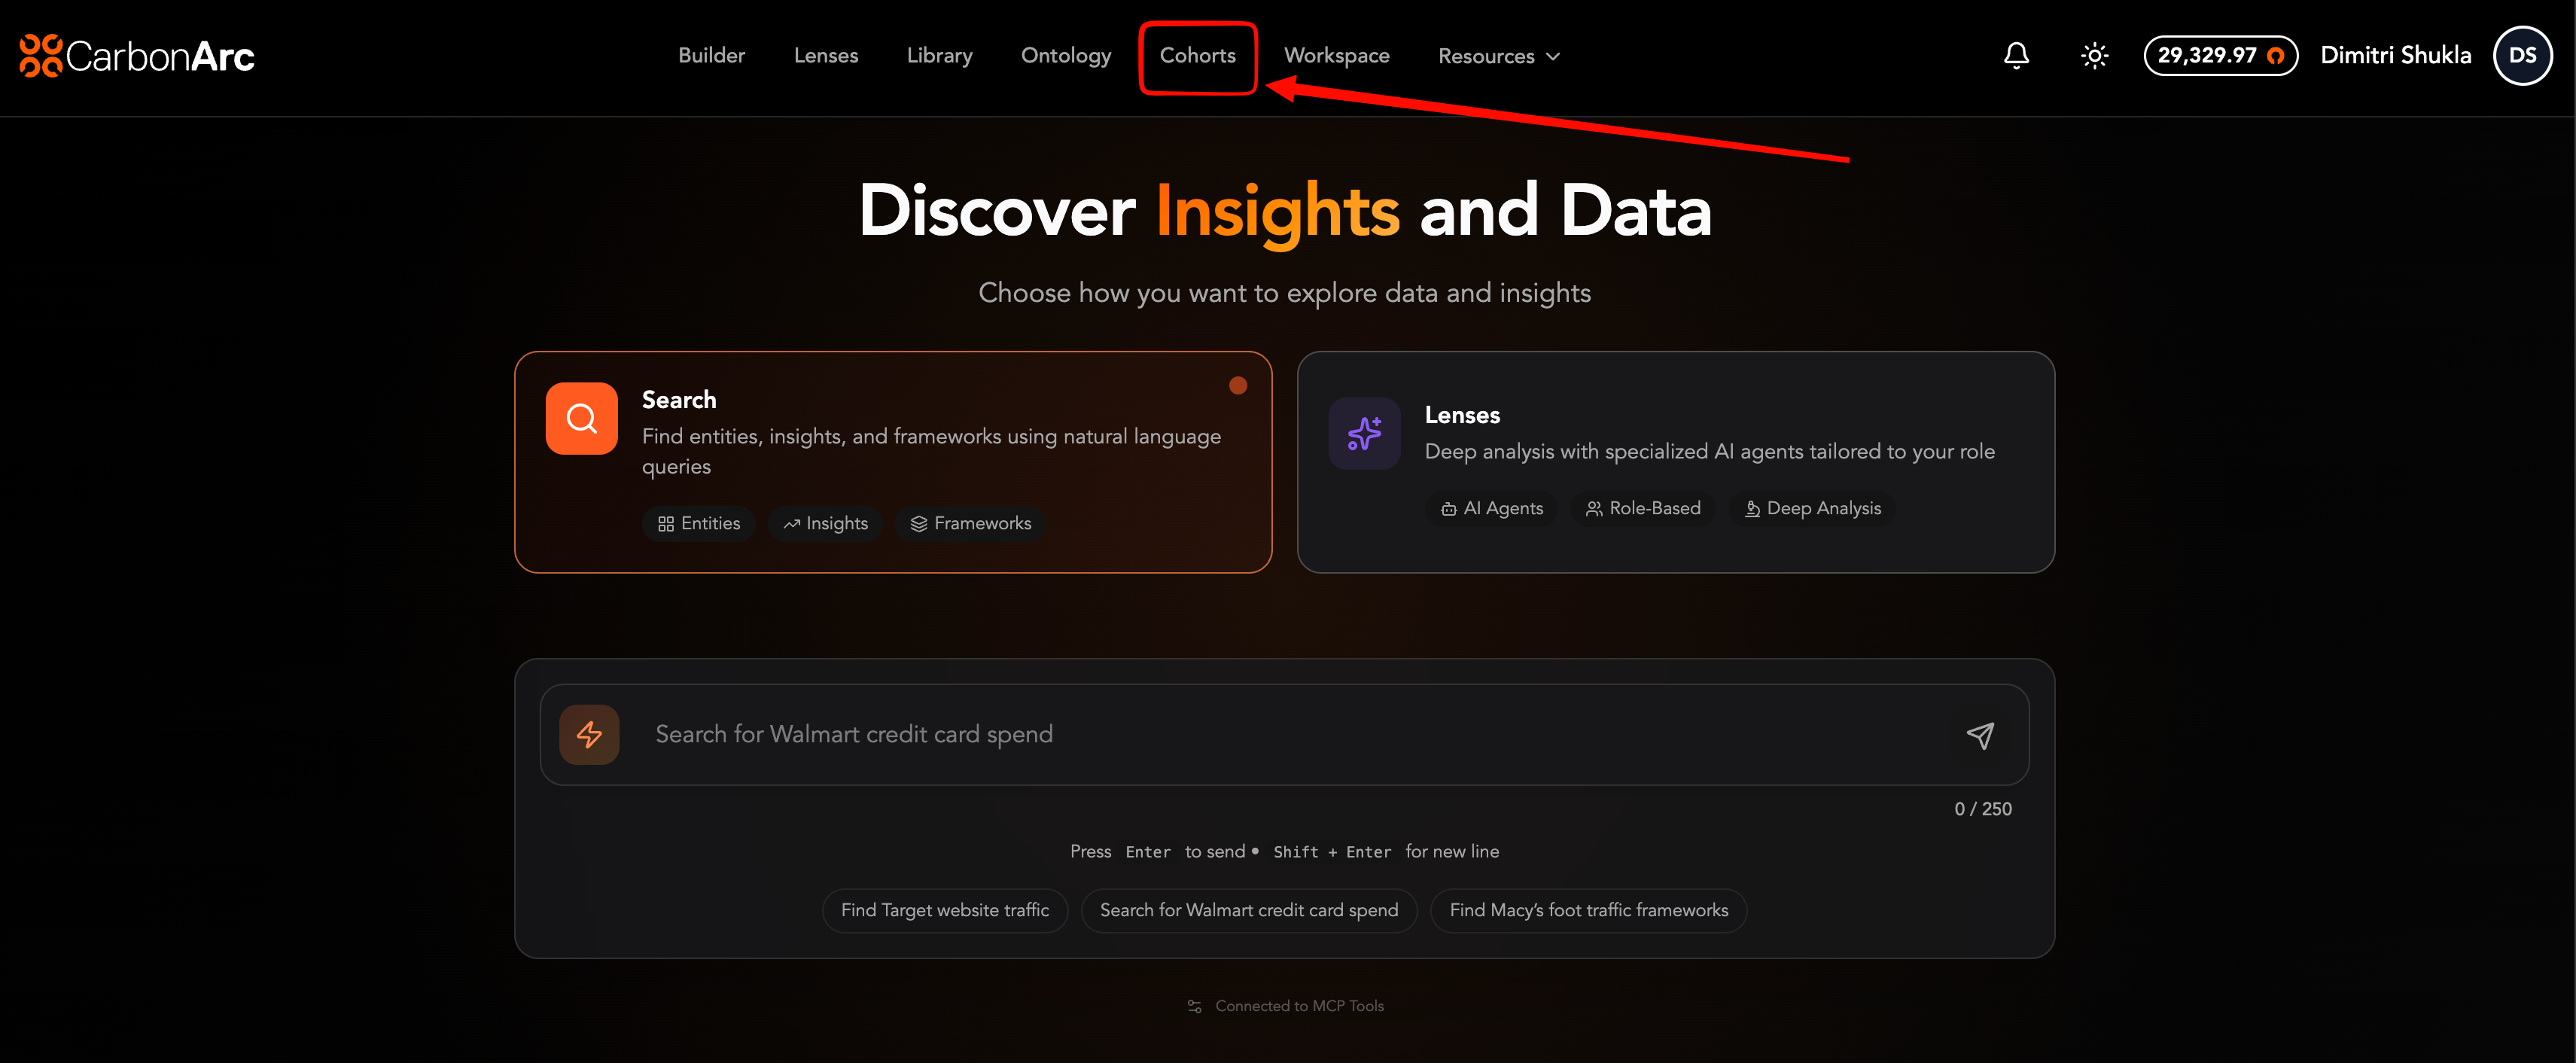Click the DS user avatar
Screen dimensions: 2576x1063
(x=2521, y=56)
